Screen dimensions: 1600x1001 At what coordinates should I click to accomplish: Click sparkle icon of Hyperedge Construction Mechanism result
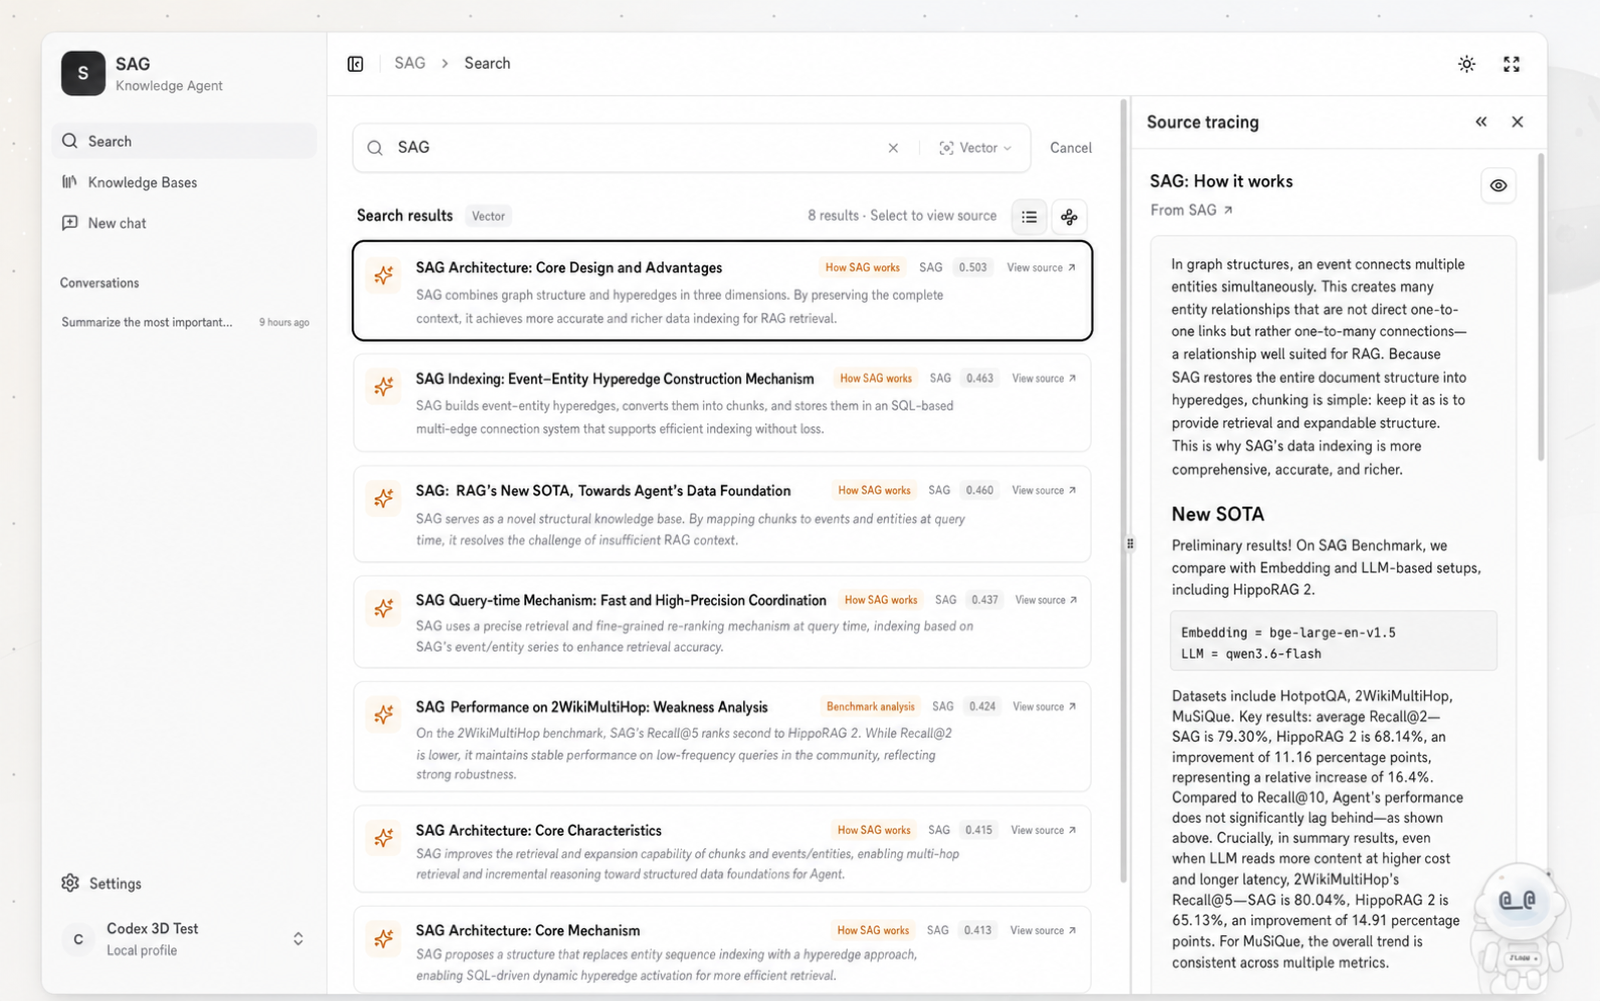pyautogui.click(x=383, y=386)
